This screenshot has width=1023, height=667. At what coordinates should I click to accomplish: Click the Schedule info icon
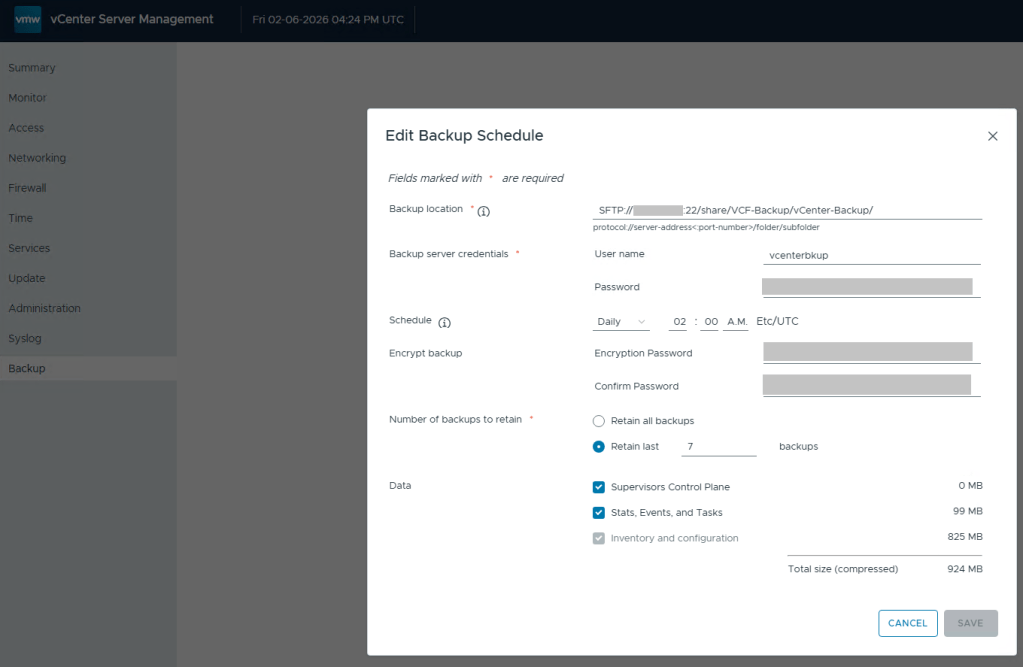click(x=444, y=322)
